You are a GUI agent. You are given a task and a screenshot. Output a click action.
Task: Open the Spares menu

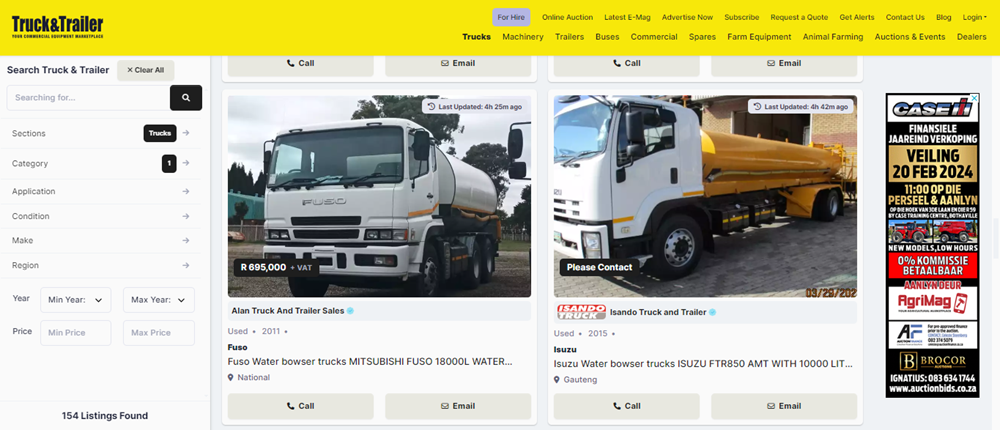pyautogui.click(x=702, y=36)
